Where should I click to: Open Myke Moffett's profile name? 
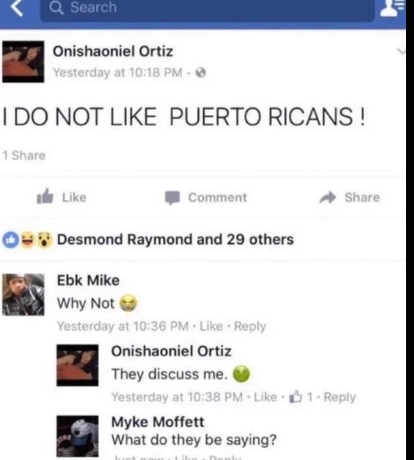click(x=158, y=422)
